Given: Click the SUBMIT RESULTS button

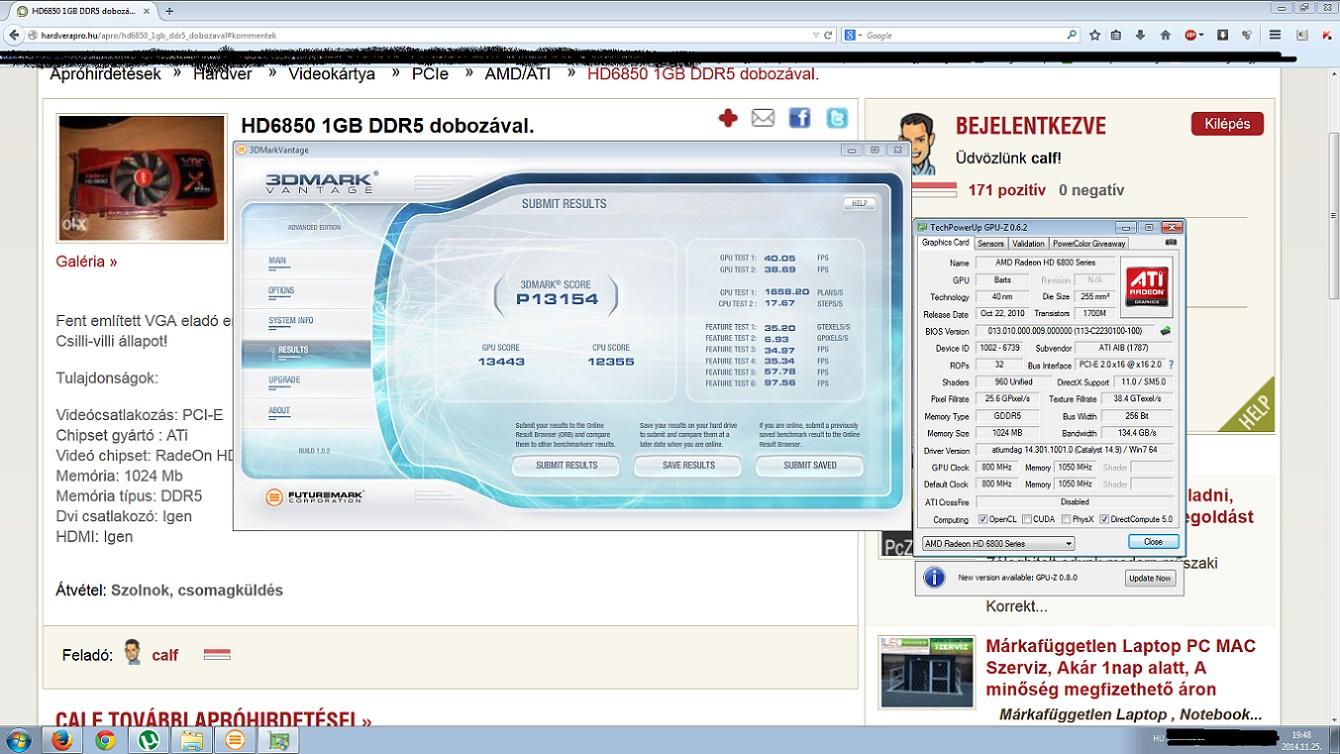Looking at the screenshot, I should 566,465.
